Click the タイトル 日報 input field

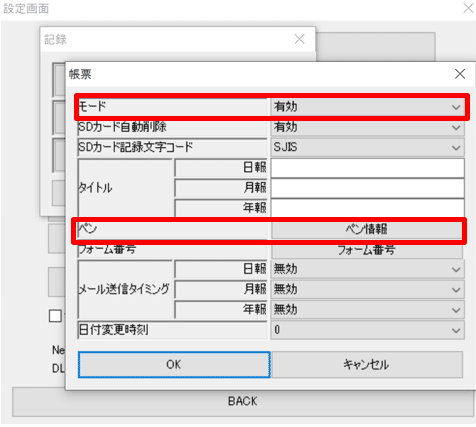click(367, 168)
